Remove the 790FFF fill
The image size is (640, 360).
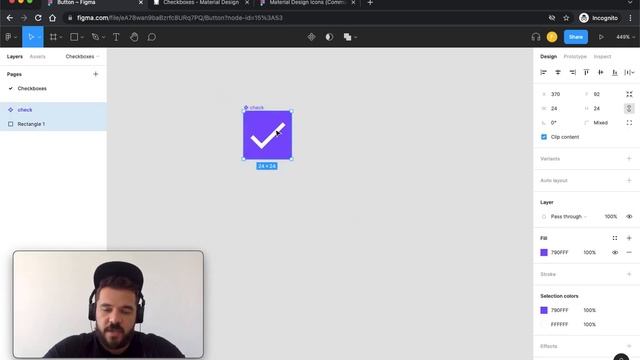[629, 253]
